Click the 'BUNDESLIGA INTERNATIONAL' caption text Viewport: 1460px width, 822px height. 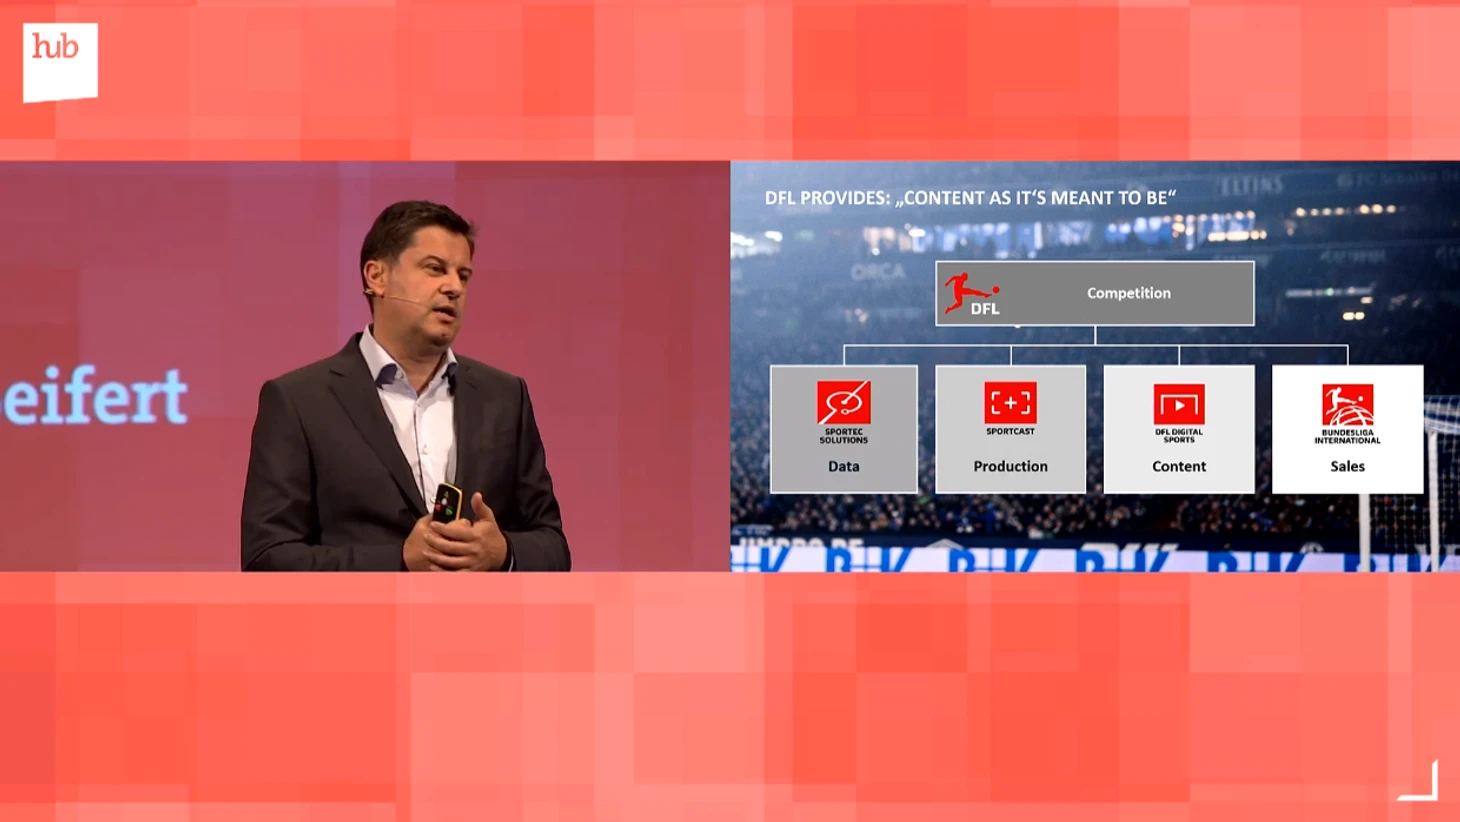1347,436
